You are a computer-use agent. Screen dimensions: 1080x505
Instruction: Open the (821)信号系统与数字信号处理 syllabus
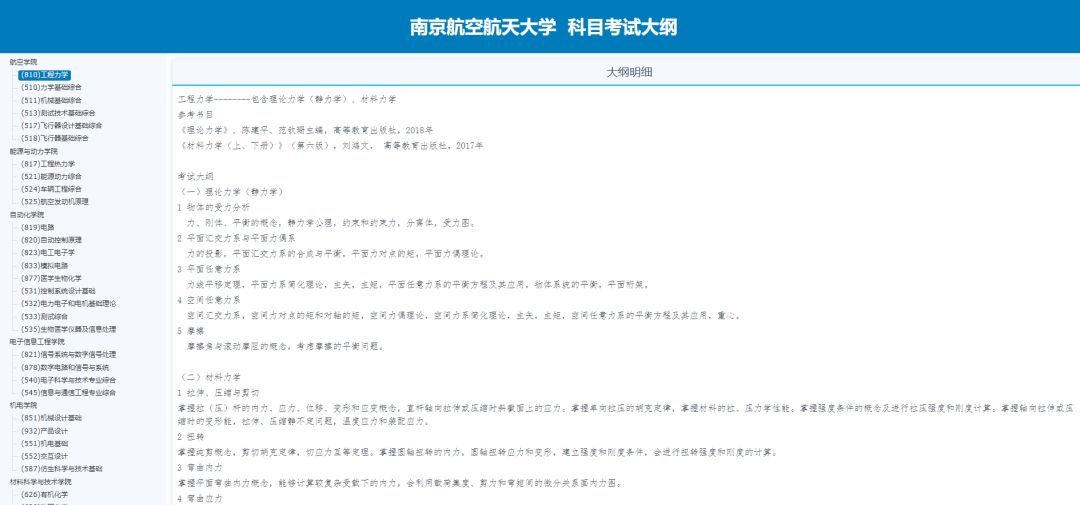point(68,354)
